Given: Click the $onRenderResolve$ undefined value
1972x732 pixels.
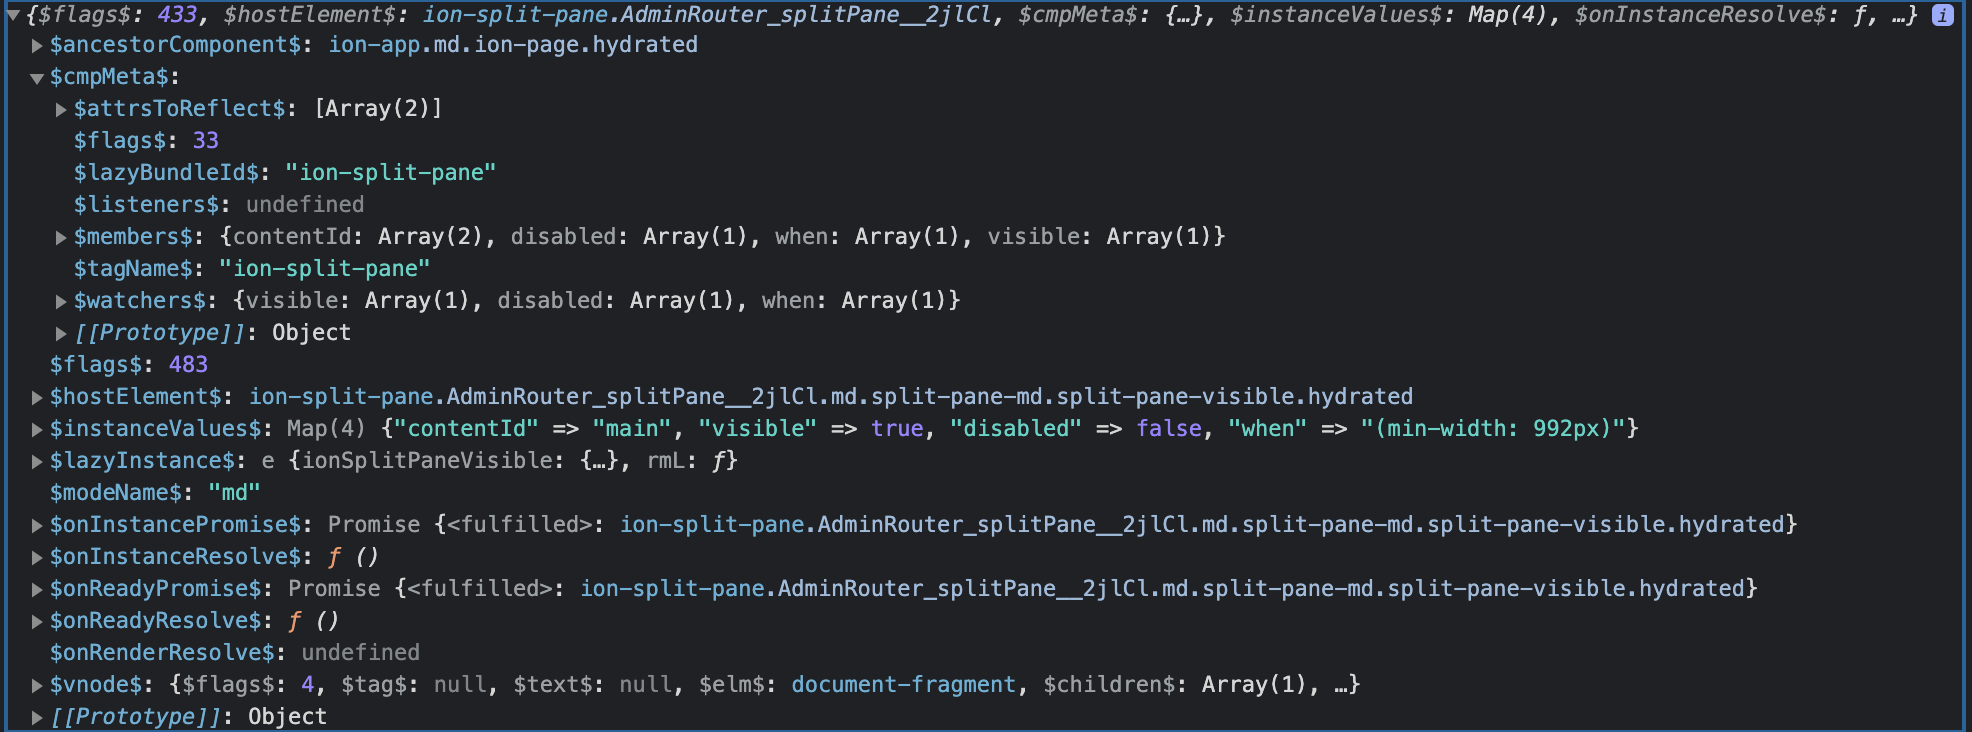Looking at the screenshot, I should click(x=360, y=653).
